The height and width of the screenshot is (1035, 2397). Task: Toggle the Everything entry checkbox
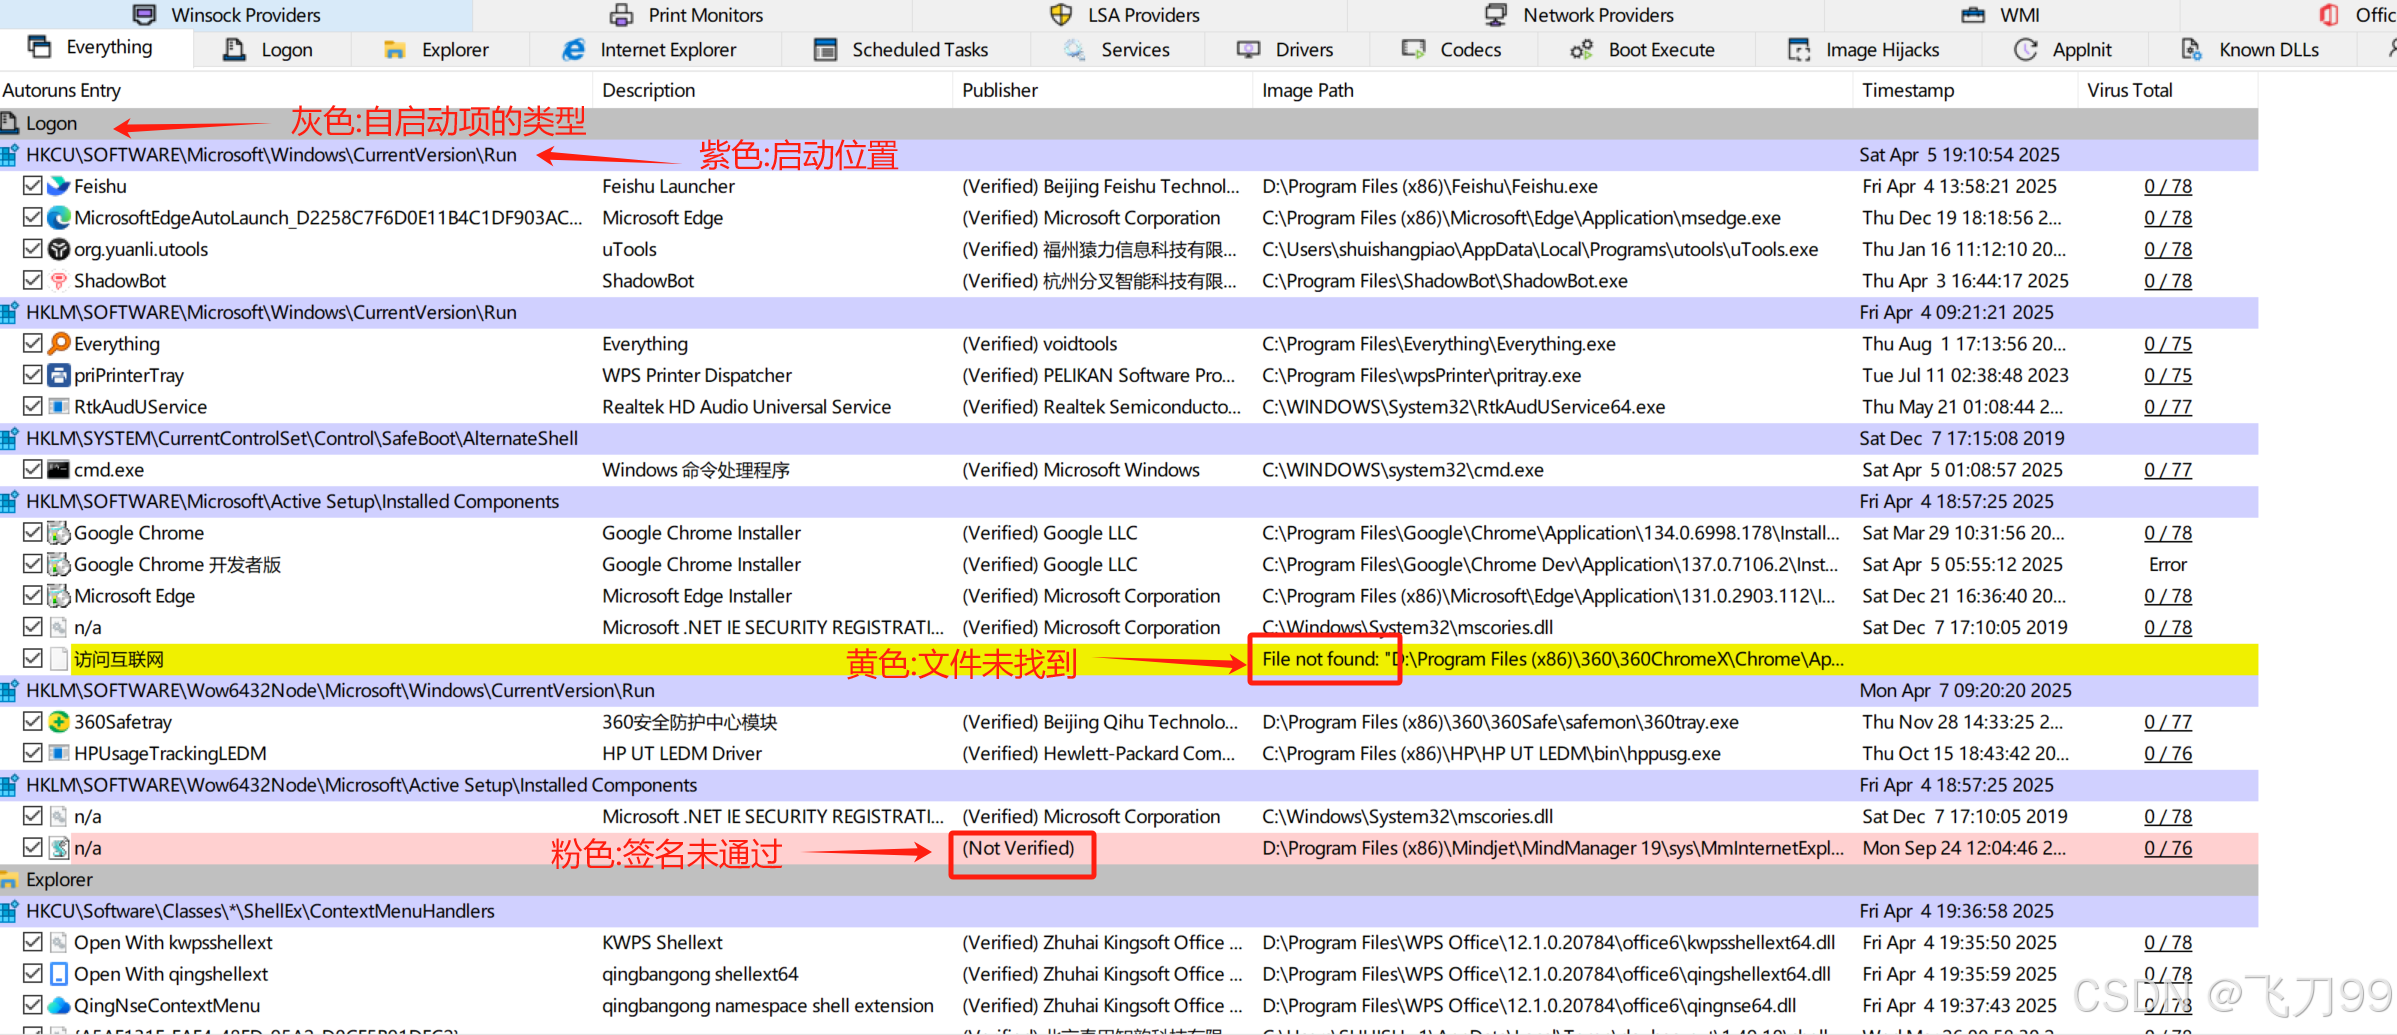33,344
